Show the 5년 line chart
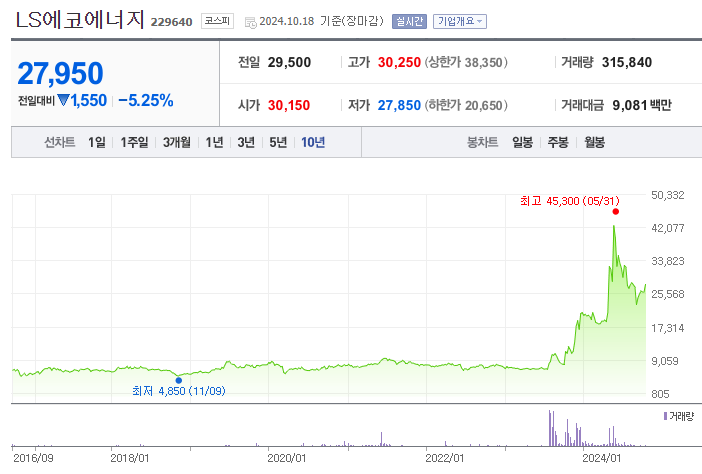Image resolution: width=702 pixels, height=474 pixels. pos(278,142)
